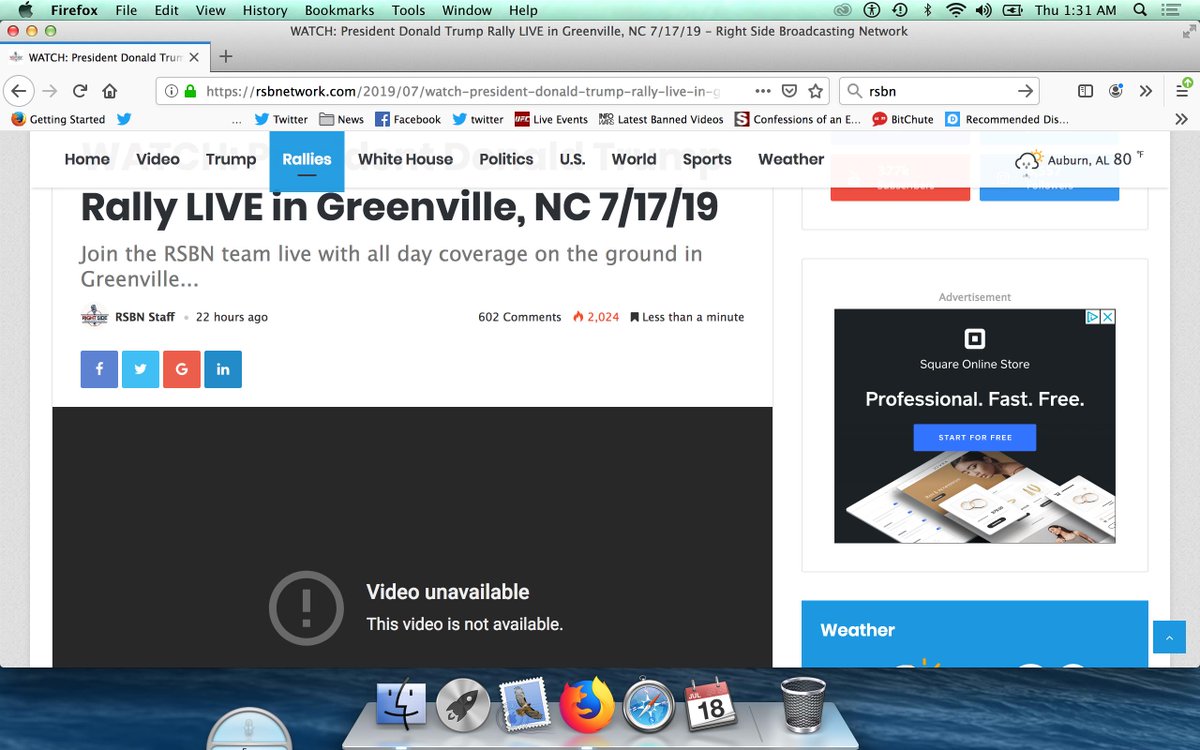Go back to the previous page

pos(19,91)
